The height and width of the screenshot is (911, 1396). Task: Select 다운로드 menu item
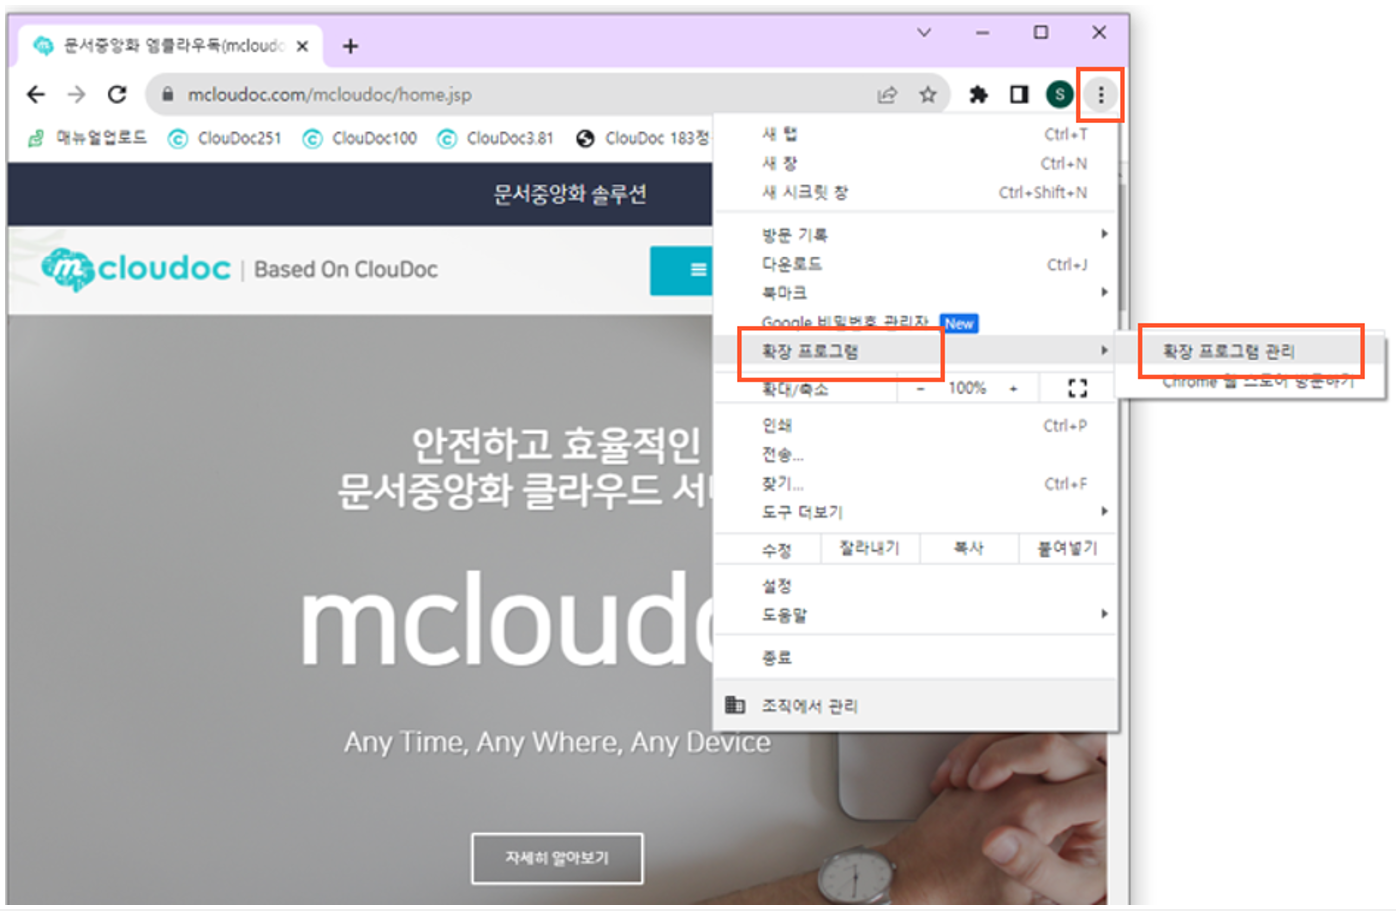coord(916,264)
